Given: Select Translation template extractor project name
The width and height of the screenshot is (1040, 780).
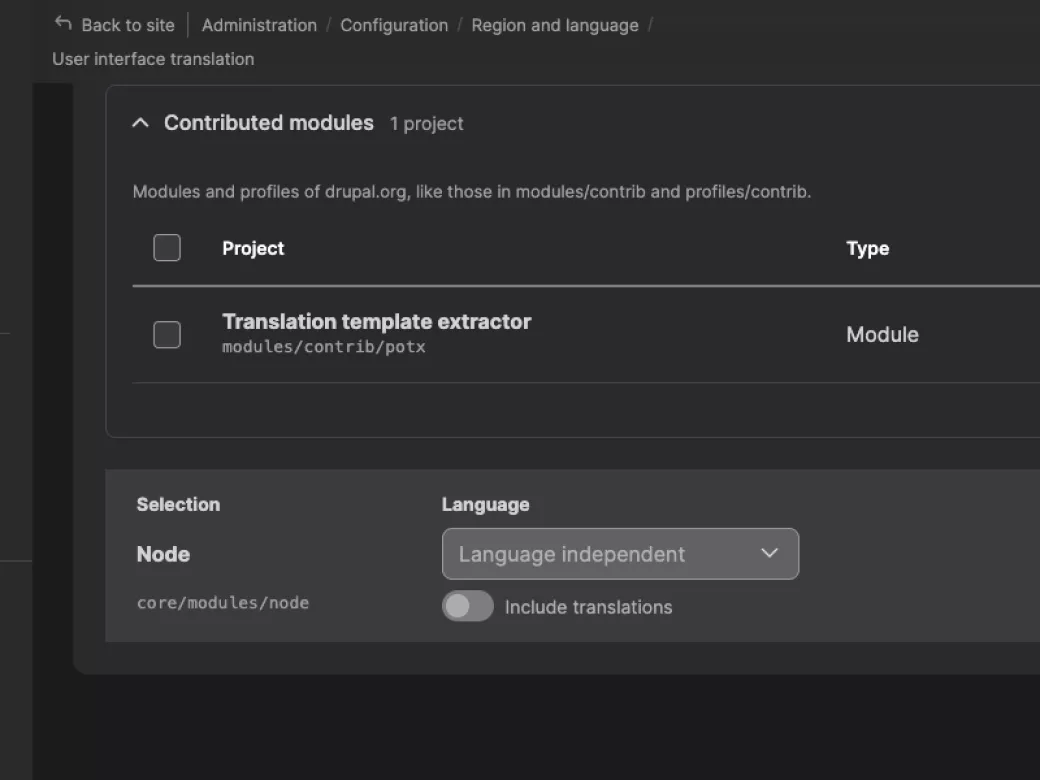Looking at the screenshot, I should pos(377,322).
